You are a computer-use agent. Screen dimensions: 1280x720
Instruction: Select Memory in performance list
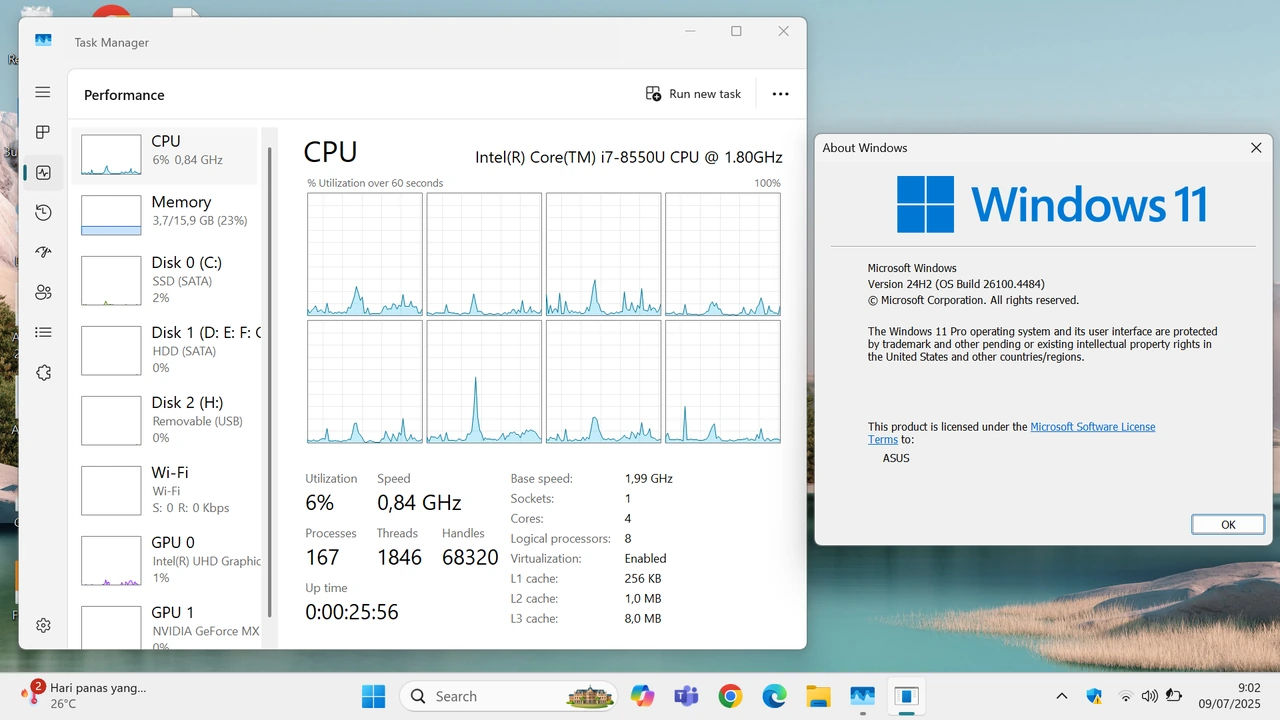165,215
